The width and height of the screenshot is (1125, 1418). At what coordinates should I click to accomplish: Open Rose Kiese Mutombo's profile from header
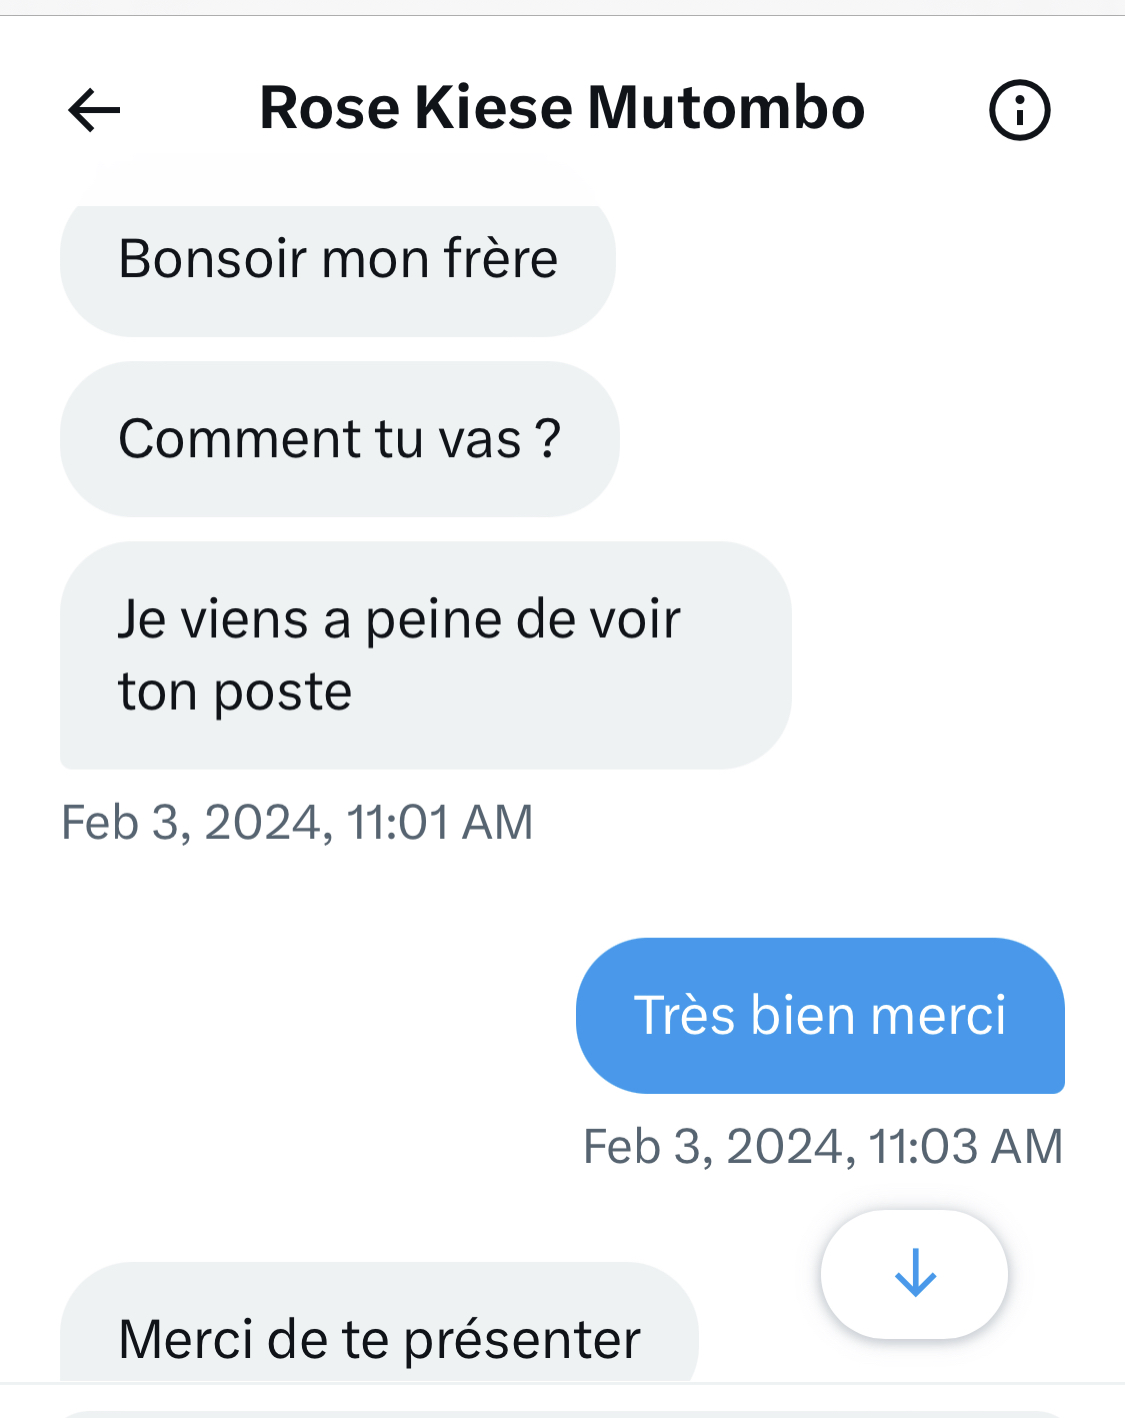click(x=562, y=108)
